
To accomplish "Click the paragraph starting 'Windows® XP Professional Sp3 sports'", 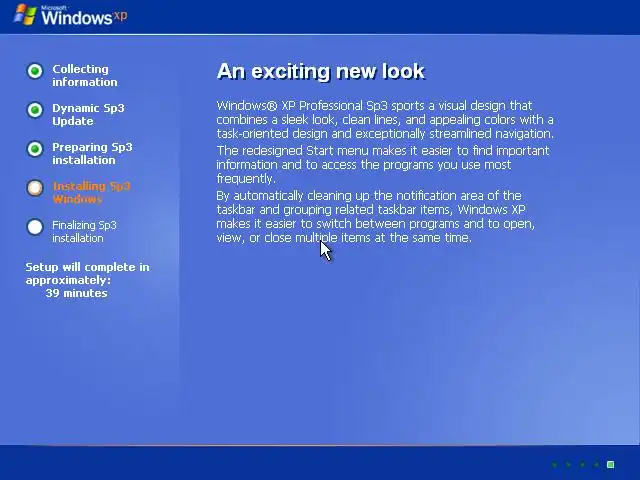I will [x=385, y=120].
